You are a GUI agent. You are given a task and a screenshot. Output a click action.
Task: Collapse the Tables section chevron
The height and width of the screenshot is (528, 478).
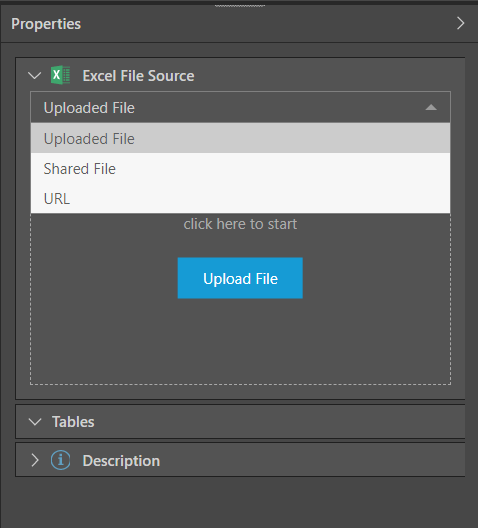pos(35,422)
